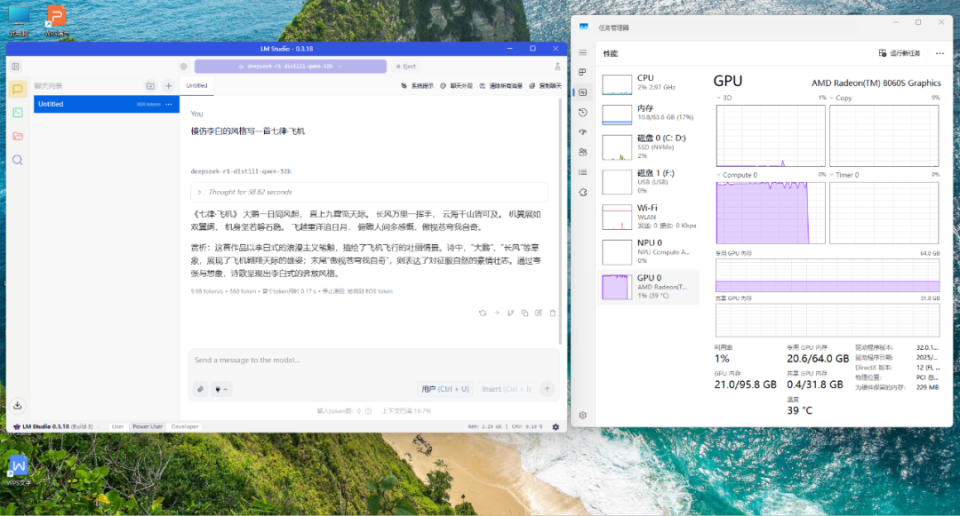
Task: Open Downloads icon at sidebar bottom
Action: click(17, 405)
